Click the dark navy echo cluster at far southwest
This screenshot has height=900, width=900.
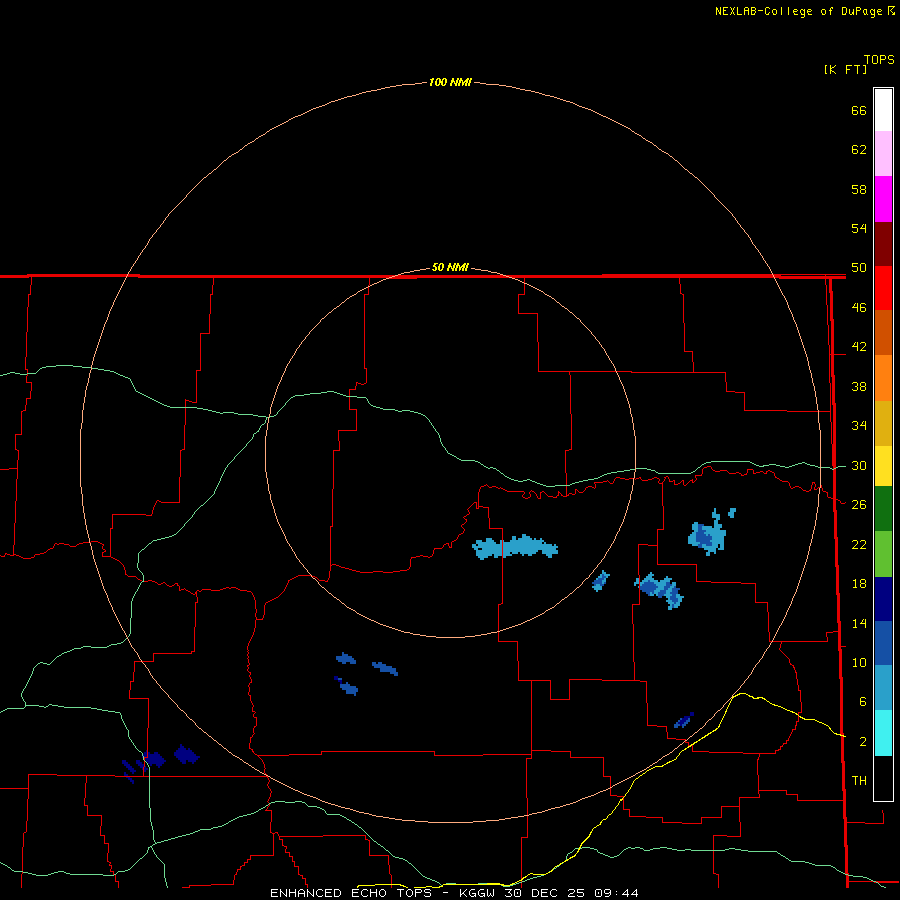(x=160, y=762)
